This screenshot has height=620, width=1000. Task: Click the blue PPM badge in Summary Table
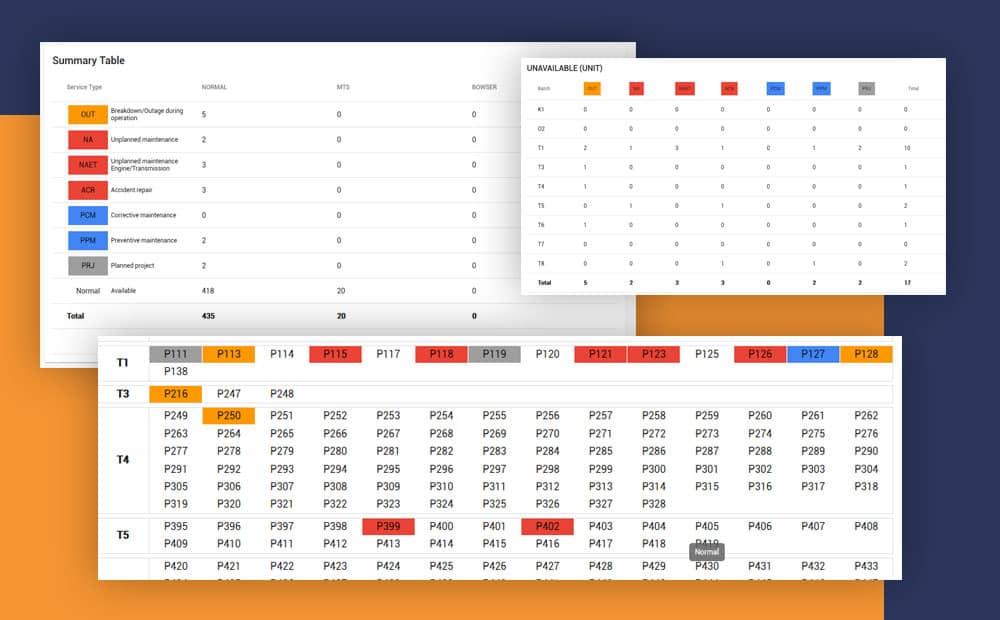tap(88, 240)
